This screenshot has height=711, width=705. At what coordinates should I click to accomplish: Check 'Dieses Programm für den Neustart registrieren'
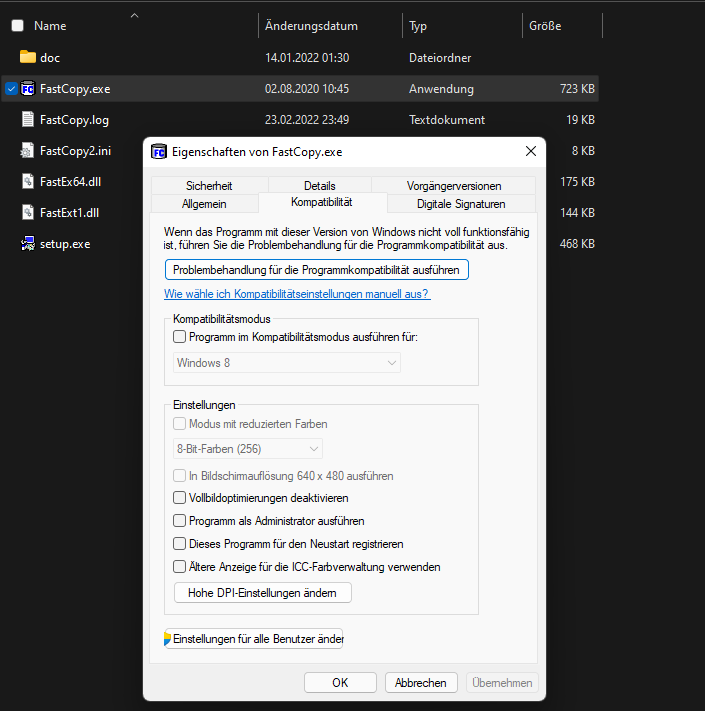coord(180,544)
